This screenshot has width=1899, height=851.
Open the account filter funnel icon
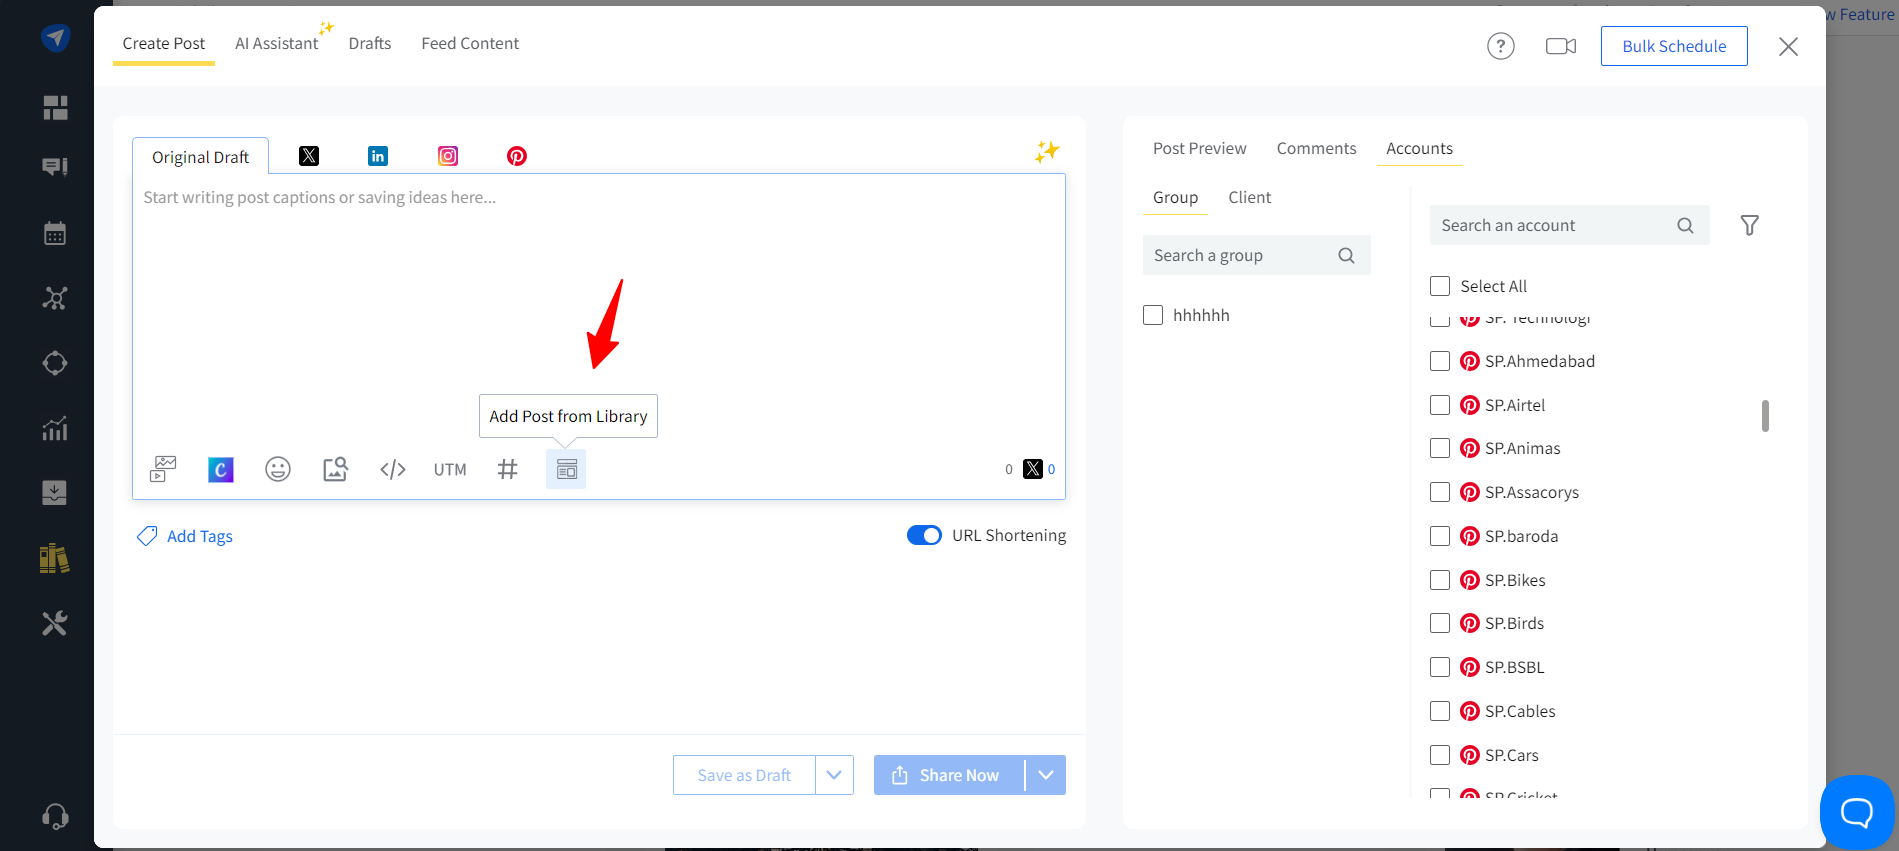coord(1749,226)
